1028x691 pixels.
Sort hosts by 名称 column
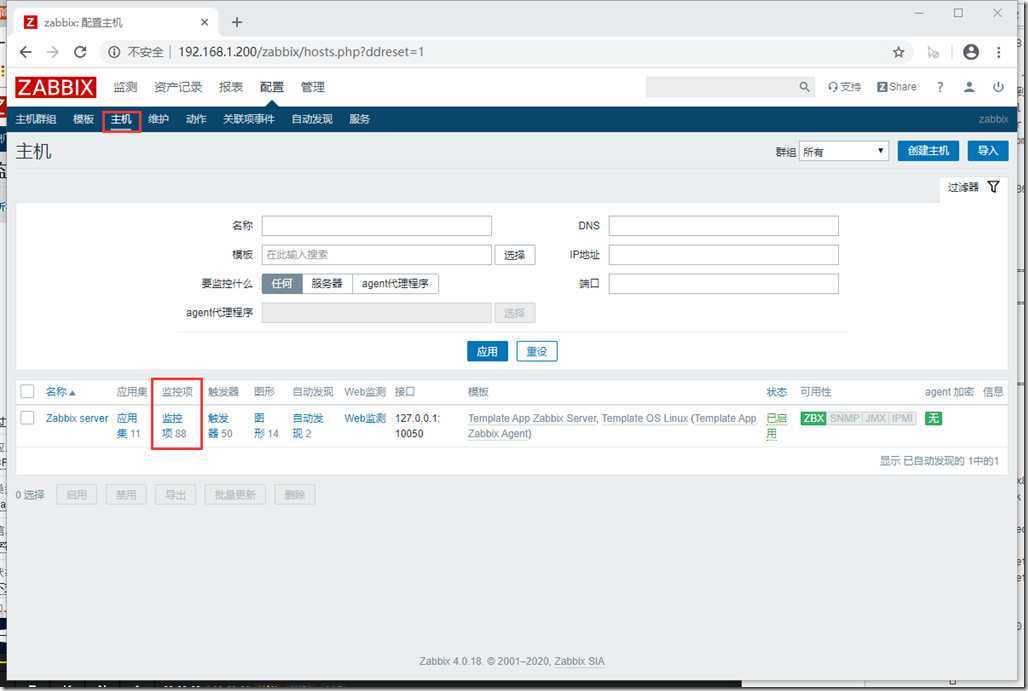[x=60, y=392]
